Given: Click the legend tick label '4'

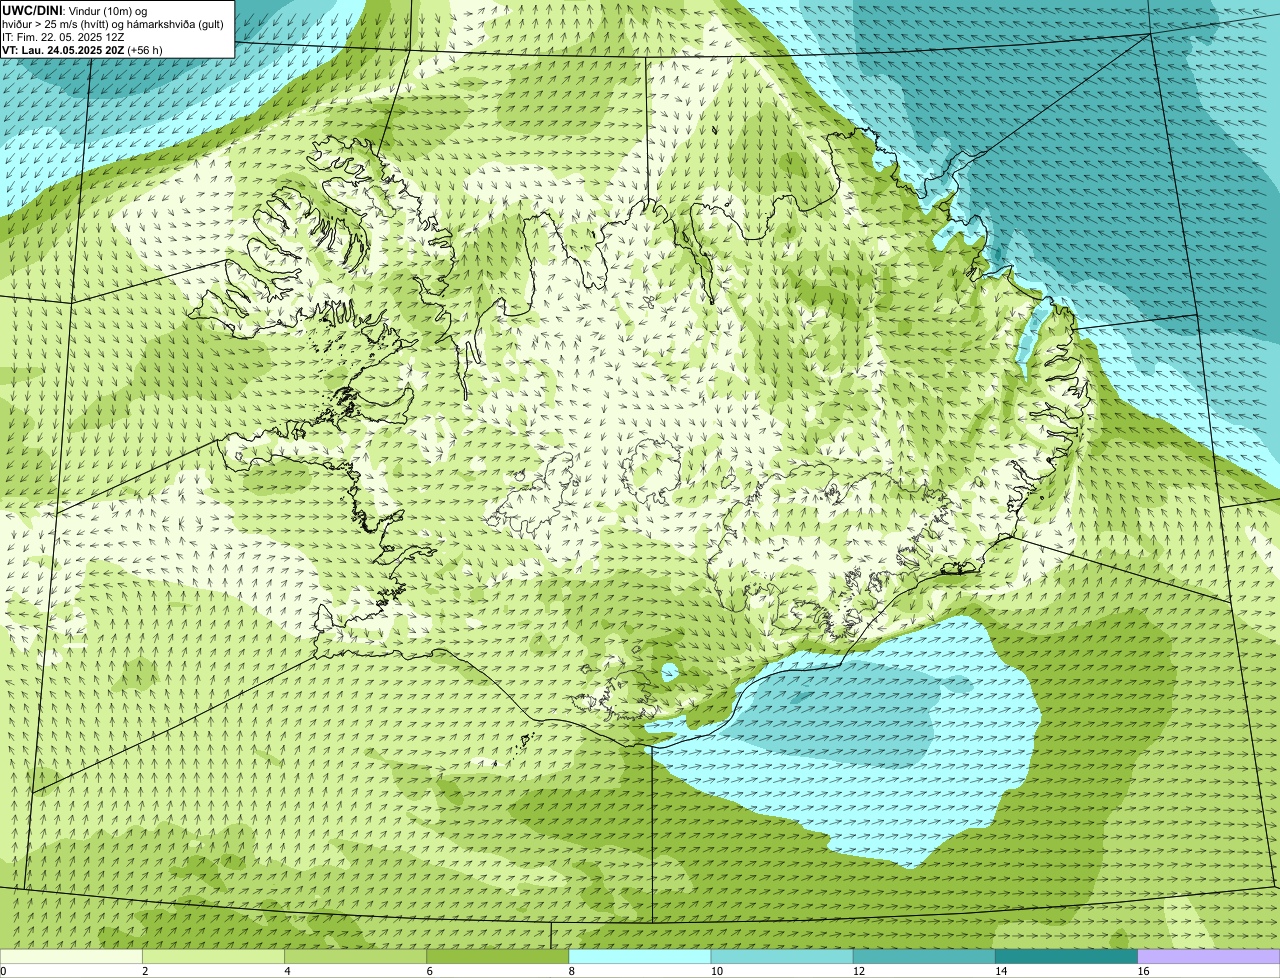Looking at the screenshot, I should pos(288,971).
